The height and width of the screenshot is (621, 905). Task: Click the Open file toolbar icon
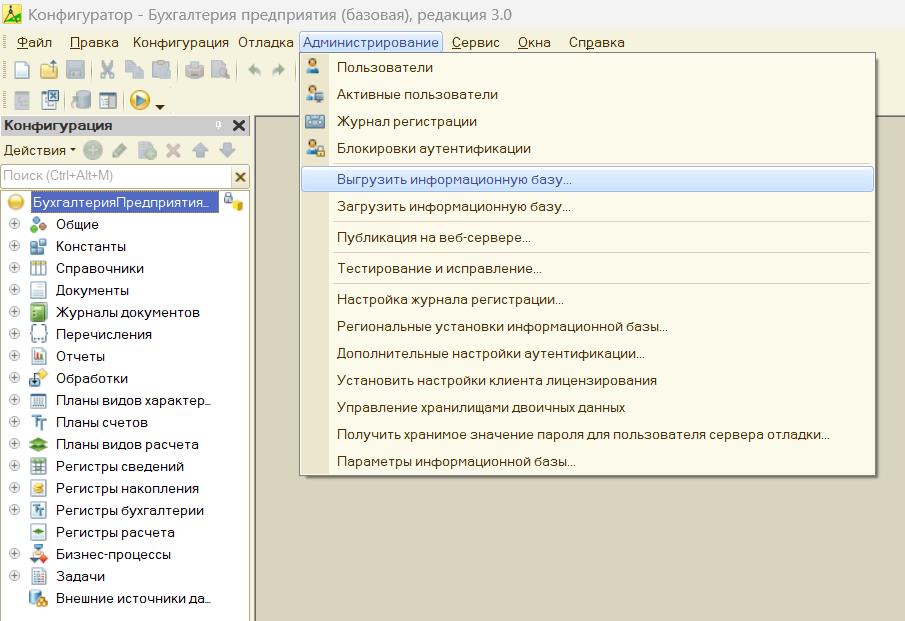(x=49, y=70)
